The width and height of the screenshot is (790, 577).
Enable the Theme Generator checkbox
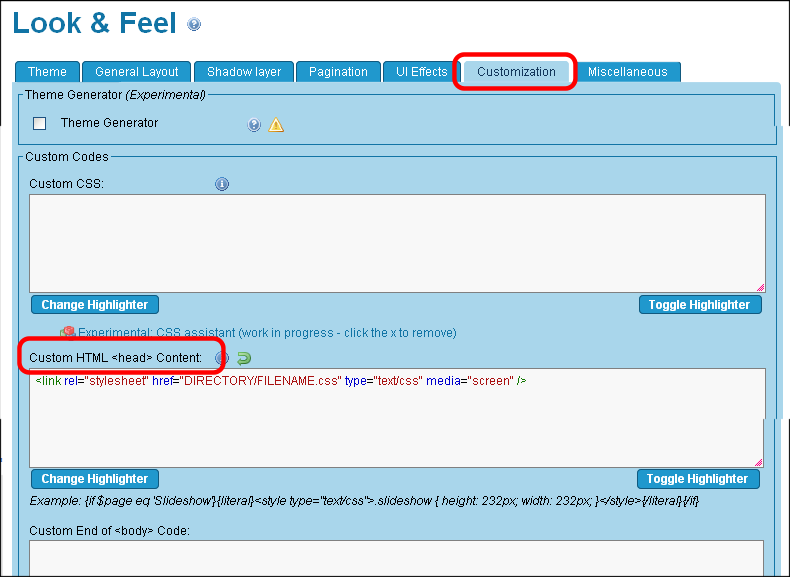[x=40, y=124]
